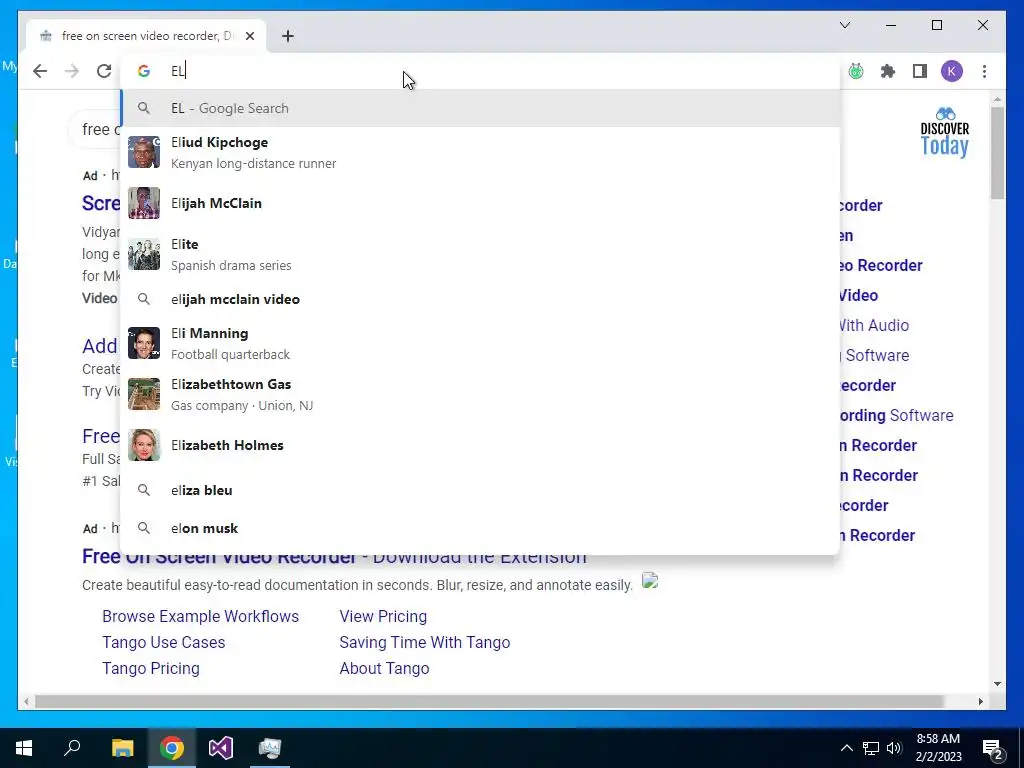Click the With Audio related search link
Viewport: 1024px width, 768px height.
pos(874,325)
